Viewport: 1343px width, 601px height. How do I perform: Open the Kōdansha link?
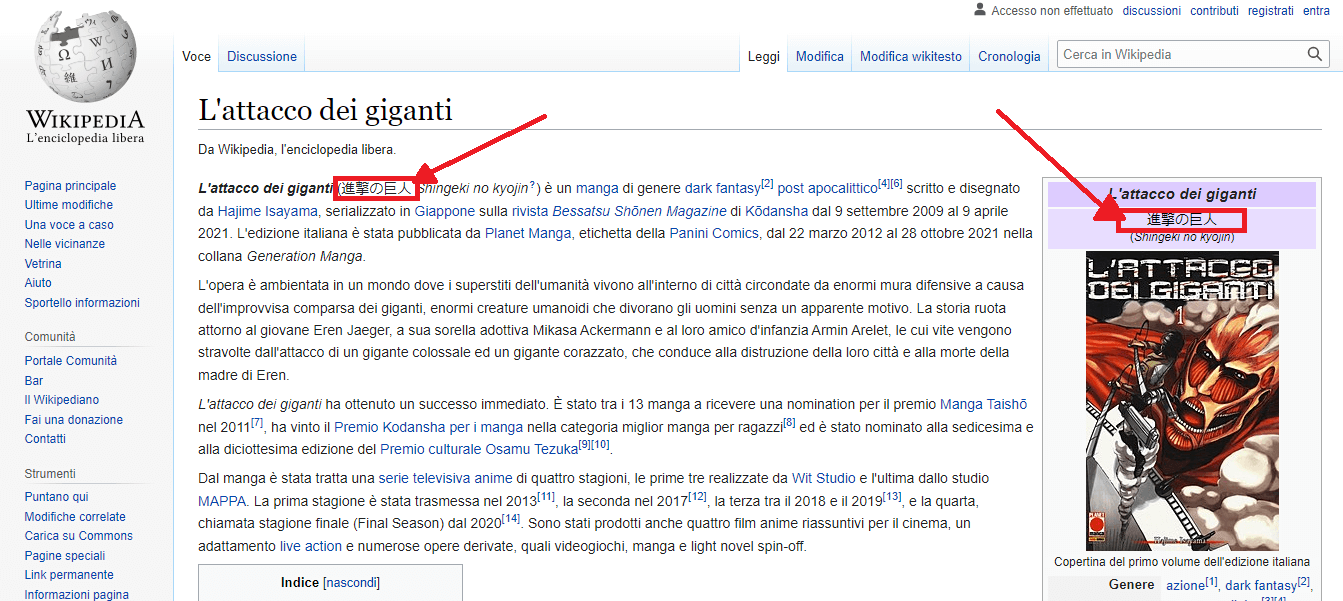coord(779,211)
